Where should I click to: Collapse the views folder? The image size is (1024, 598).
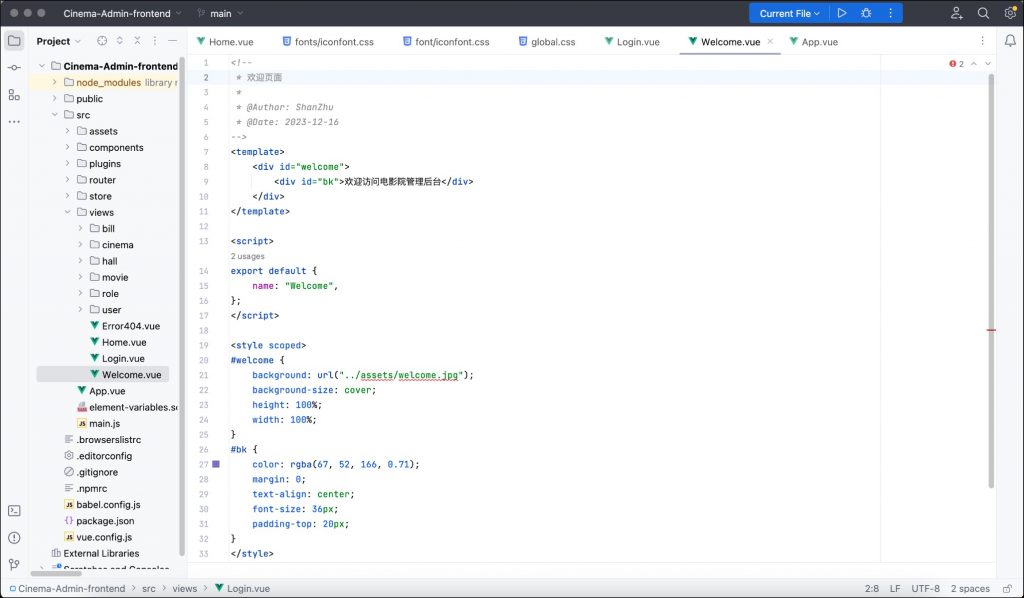point(68,212)
